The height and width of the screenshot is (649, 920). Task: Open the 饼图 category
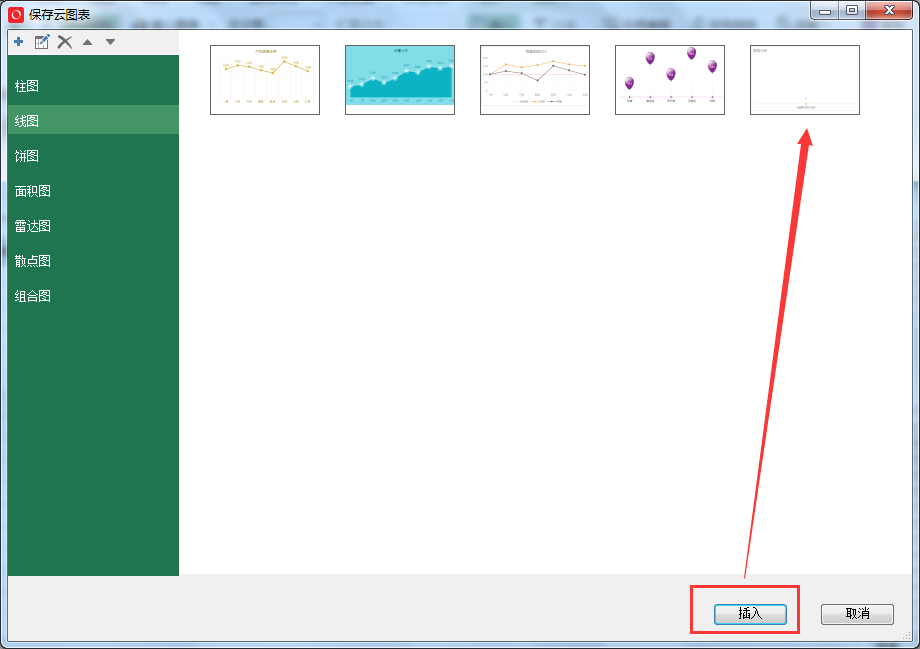[x=93, y=156]
